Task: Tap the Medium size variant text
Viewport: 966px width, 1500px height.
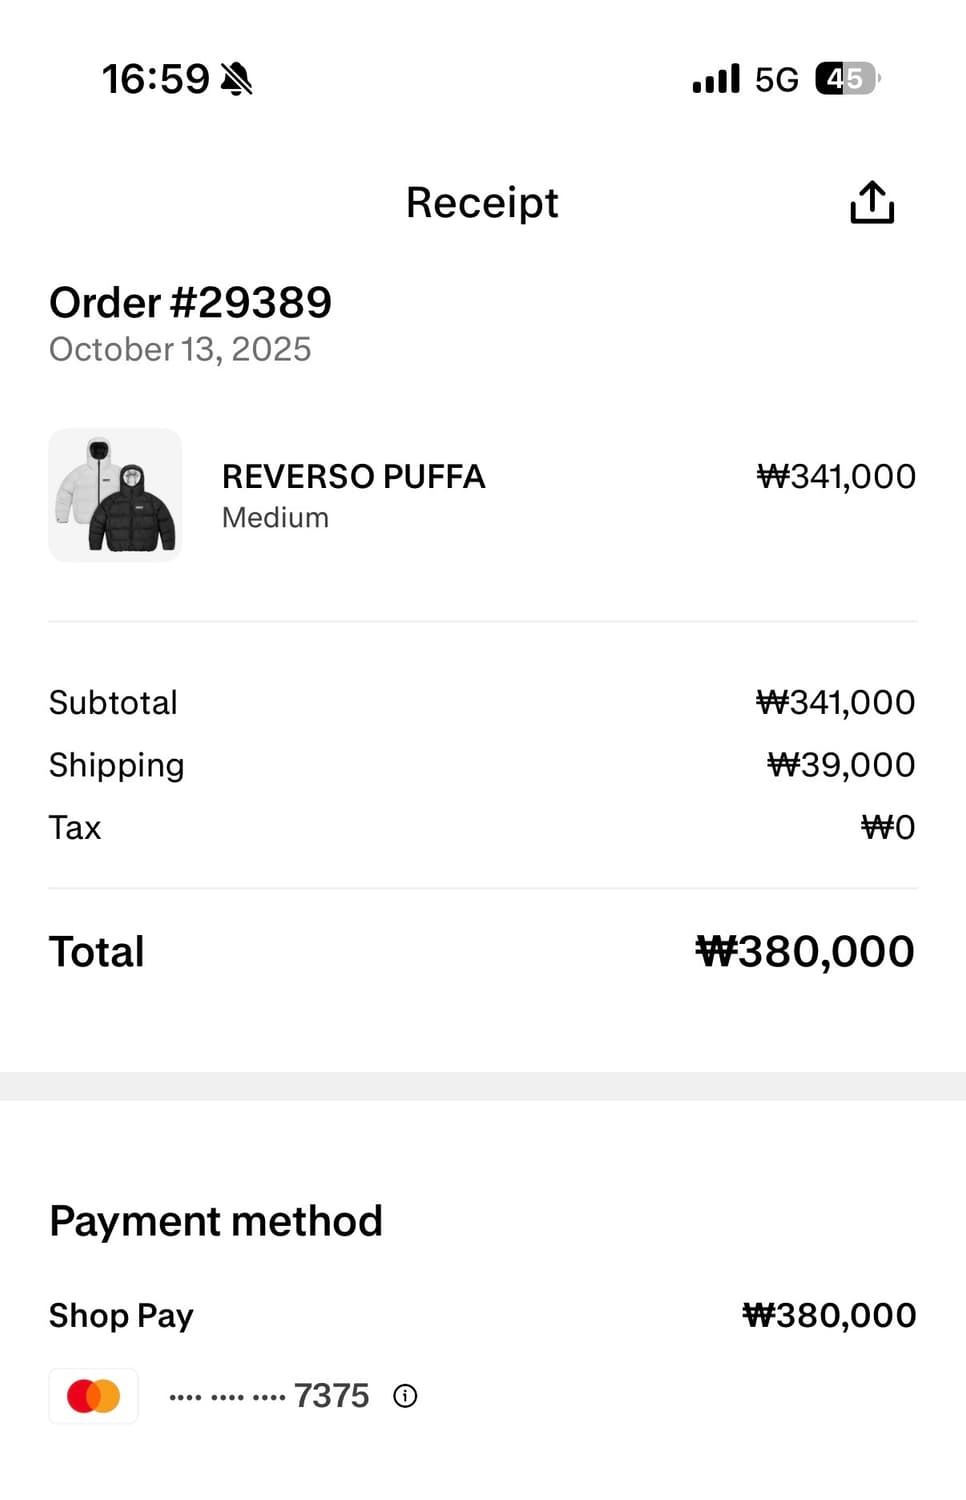Action: [275, 518]
